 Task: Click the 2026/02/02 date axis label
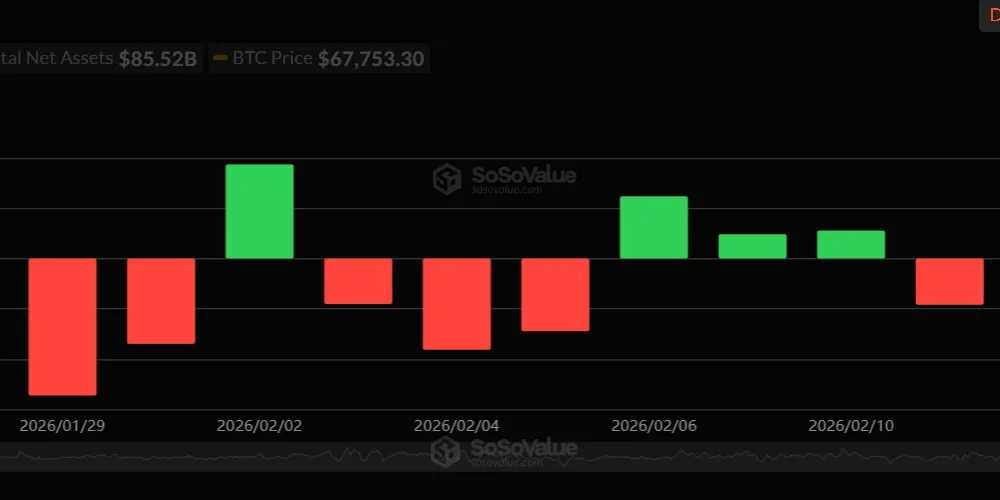click(x=259, y=425)
